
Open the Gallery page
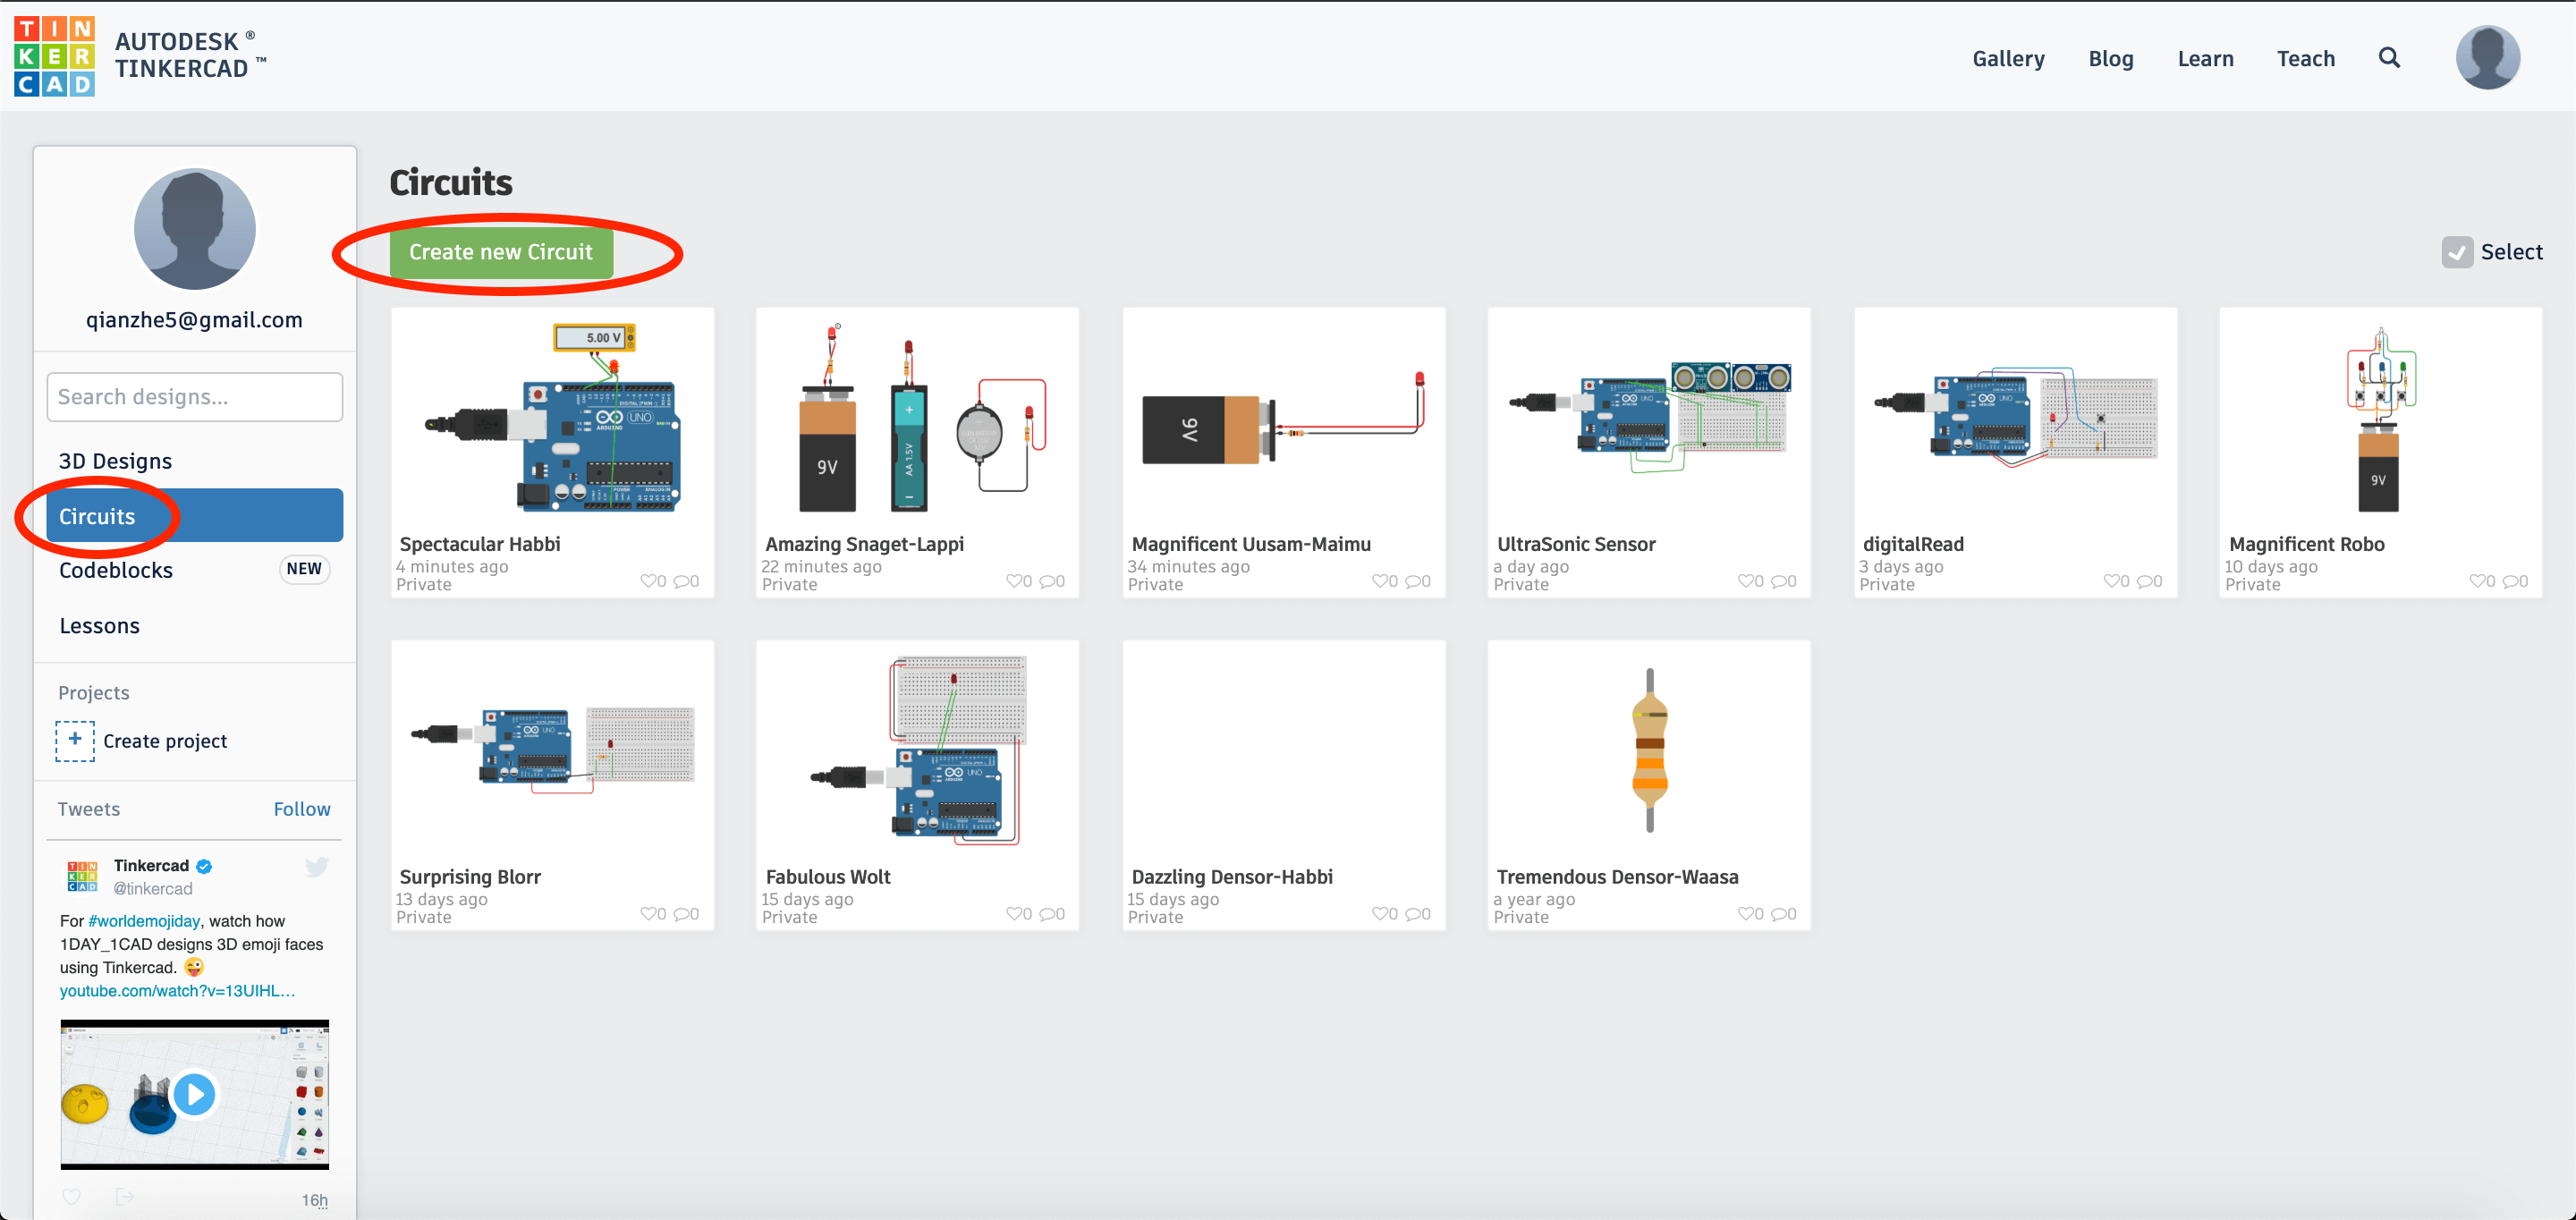coord(2007,59)
